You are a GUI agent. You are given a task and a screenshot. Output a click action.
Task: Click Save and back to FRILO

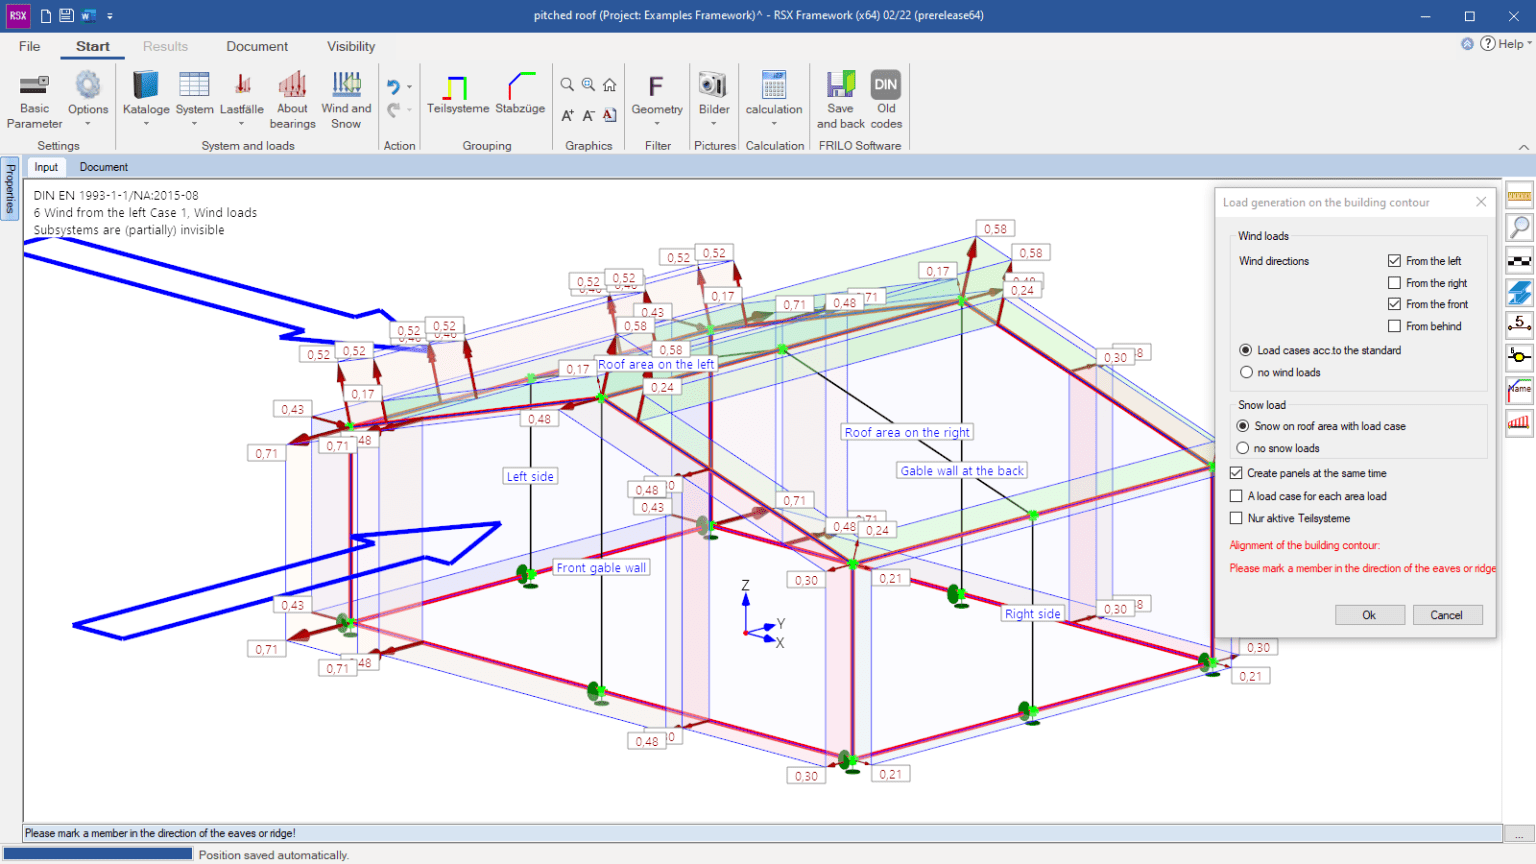point(841,100)
